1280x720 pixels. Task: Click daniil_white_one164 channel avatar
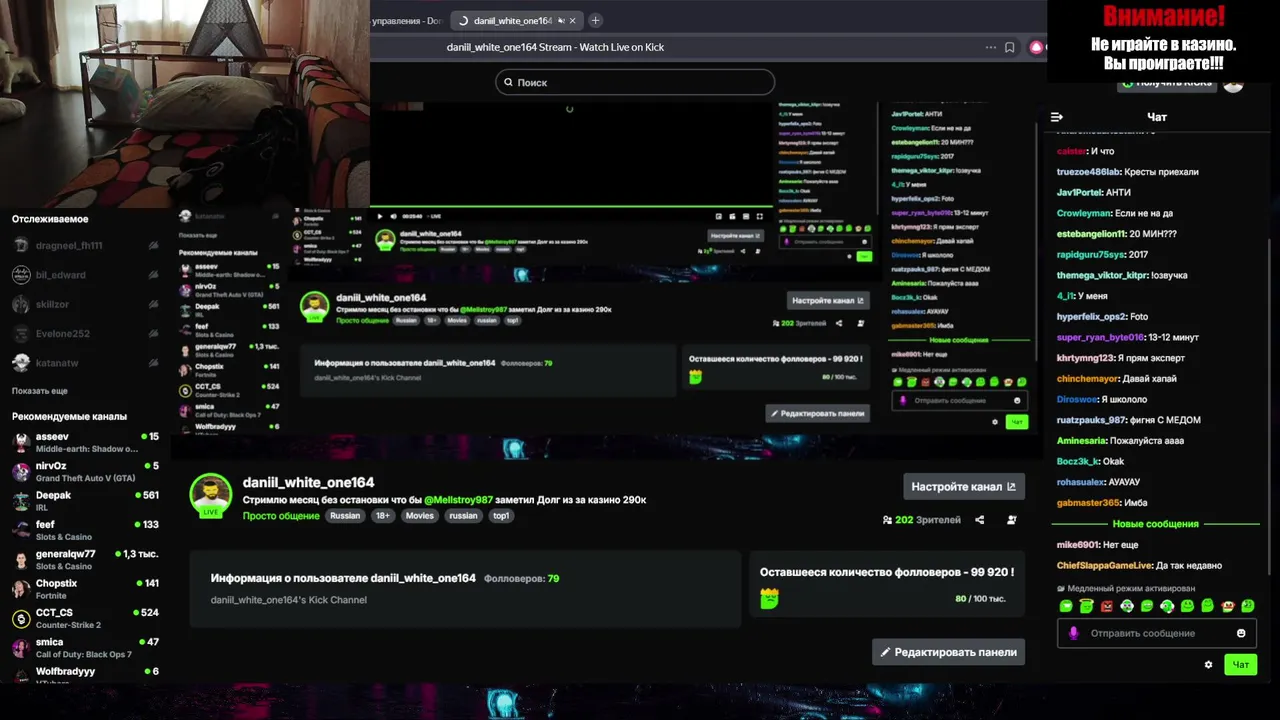211,494
